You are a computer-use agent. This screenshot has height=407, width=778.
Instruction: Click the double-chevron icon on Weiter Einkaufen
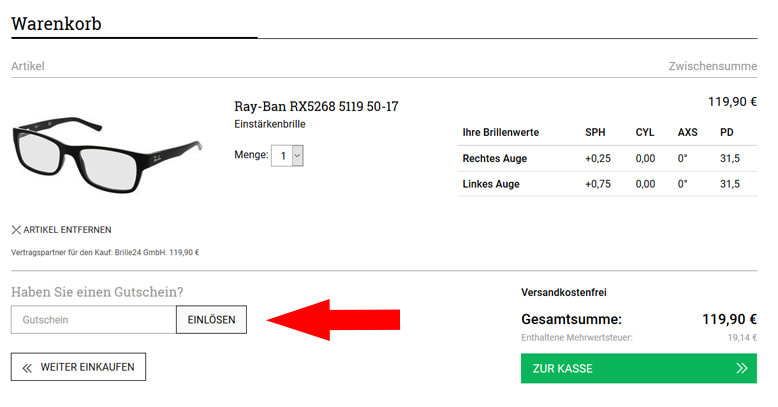(x=27, y=368)
